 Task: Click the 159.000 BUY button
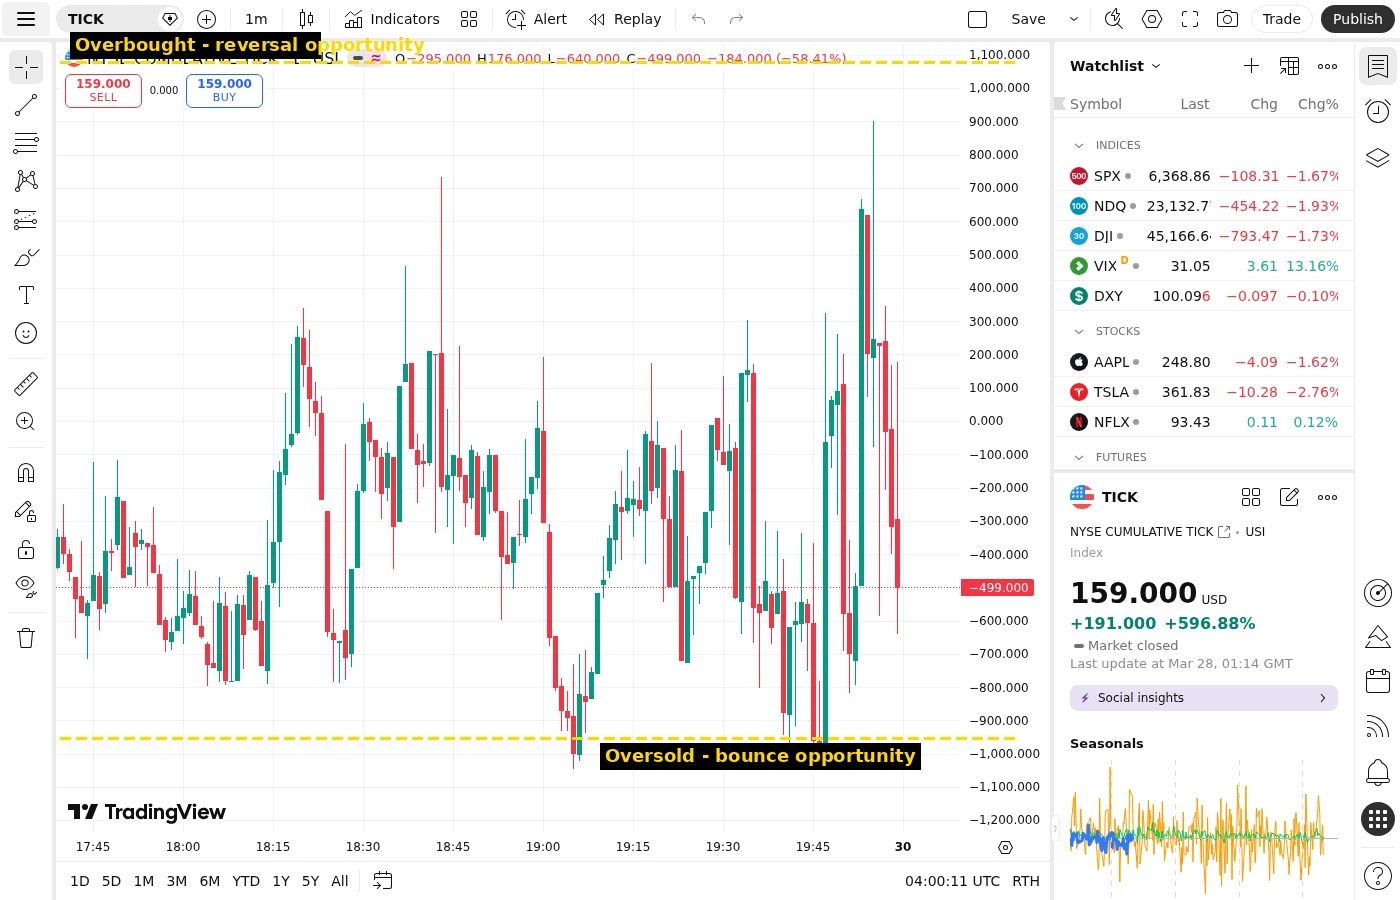click(224, 90)
